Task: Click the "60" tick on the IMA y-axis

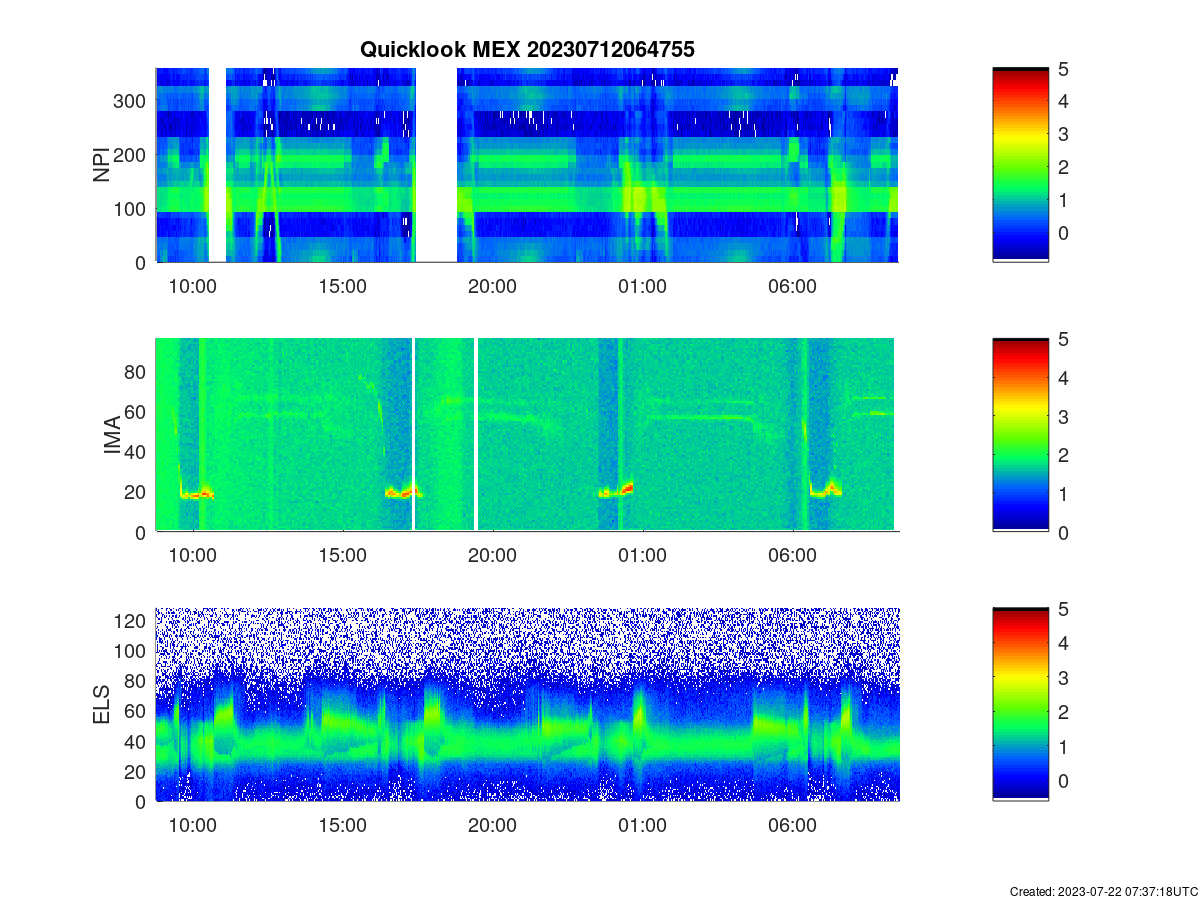Action: (137, 411)
